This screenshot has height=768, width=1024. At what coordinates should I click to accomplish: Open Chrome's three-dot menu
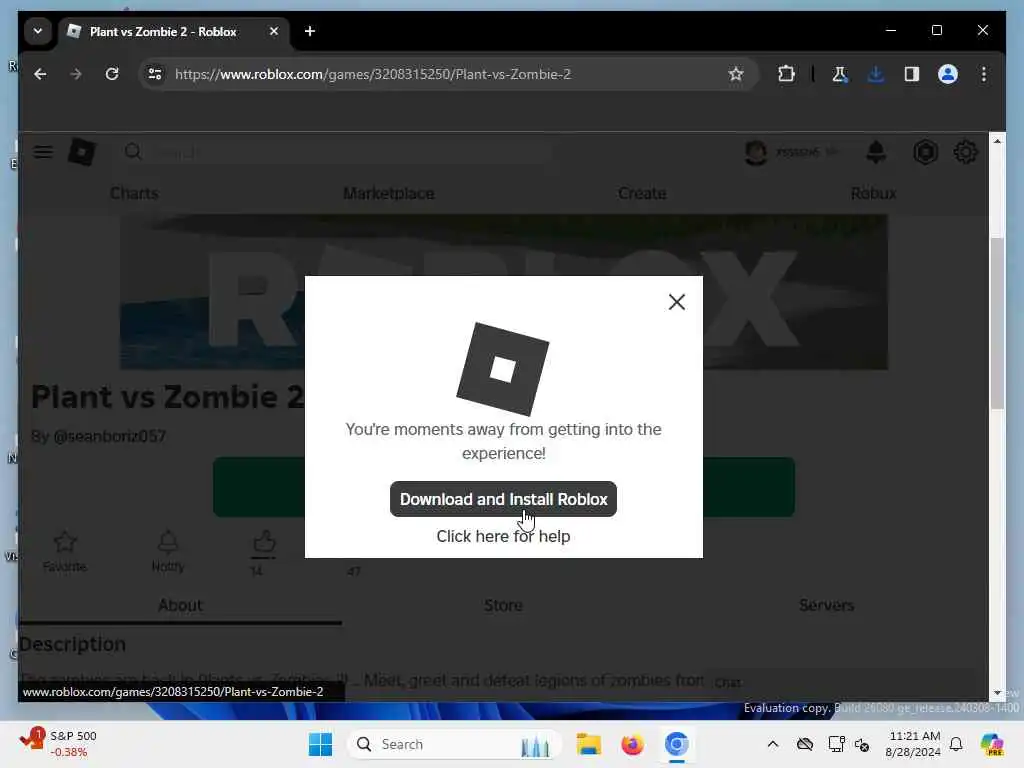point(984,74)
